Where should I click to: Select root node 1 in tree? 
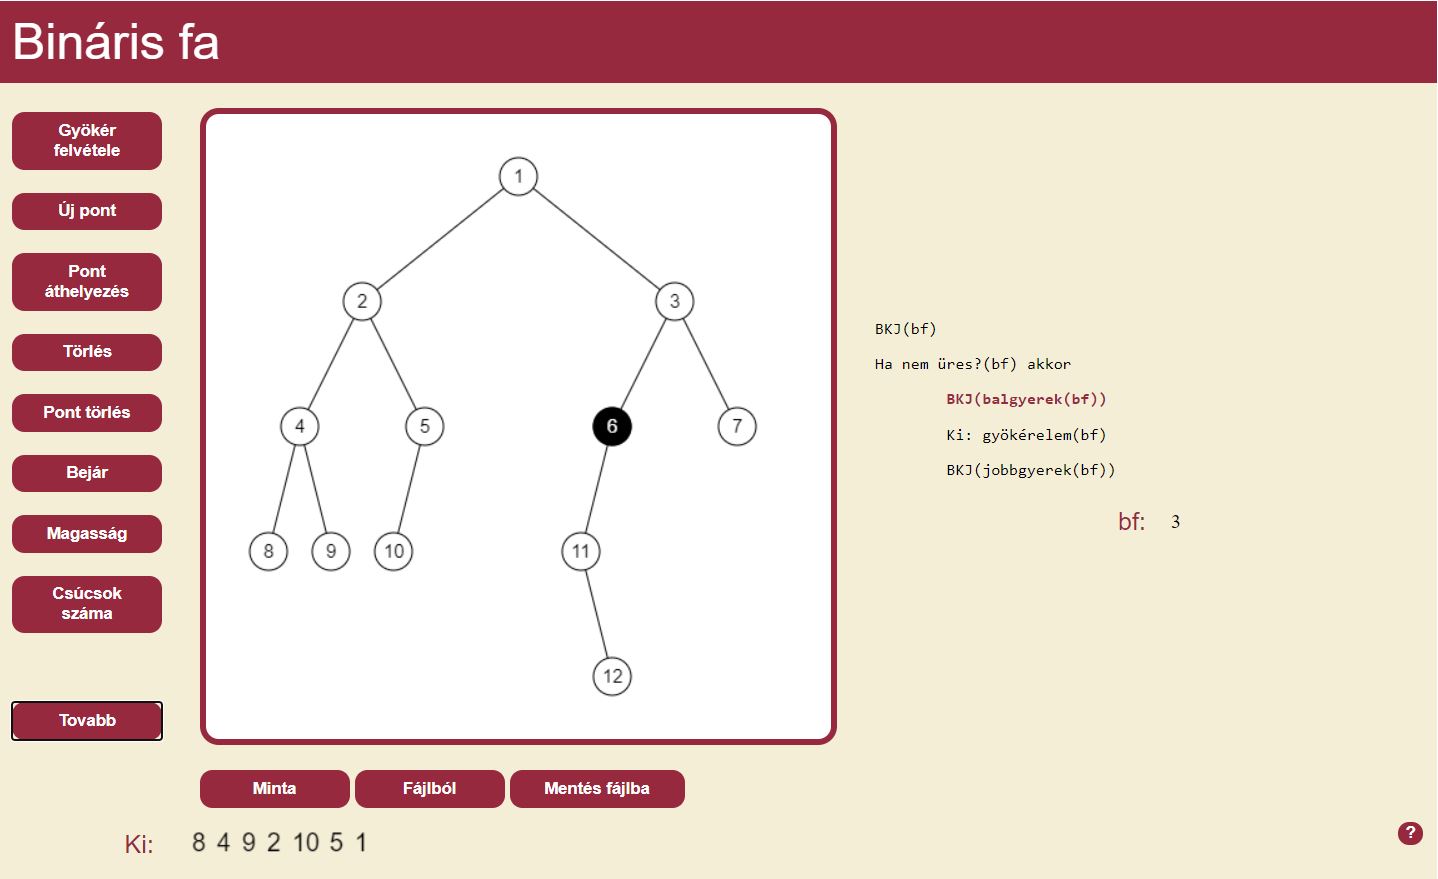(x=518, y=177)
